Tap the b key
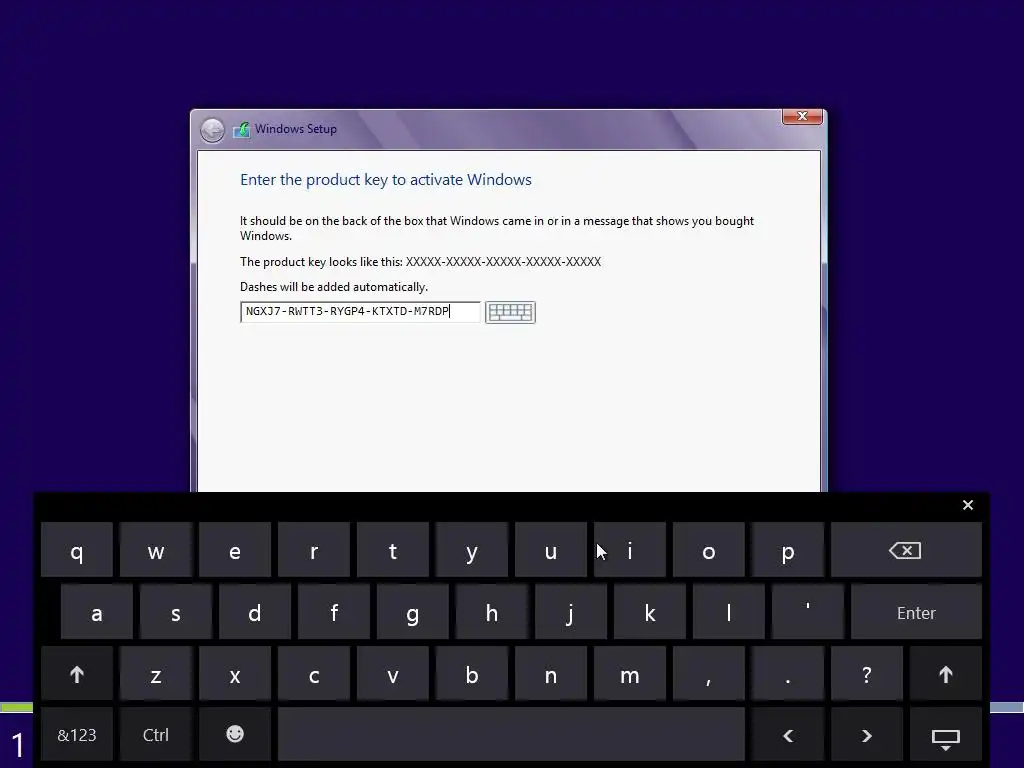The image size is (1024, 768). [472, 674]
